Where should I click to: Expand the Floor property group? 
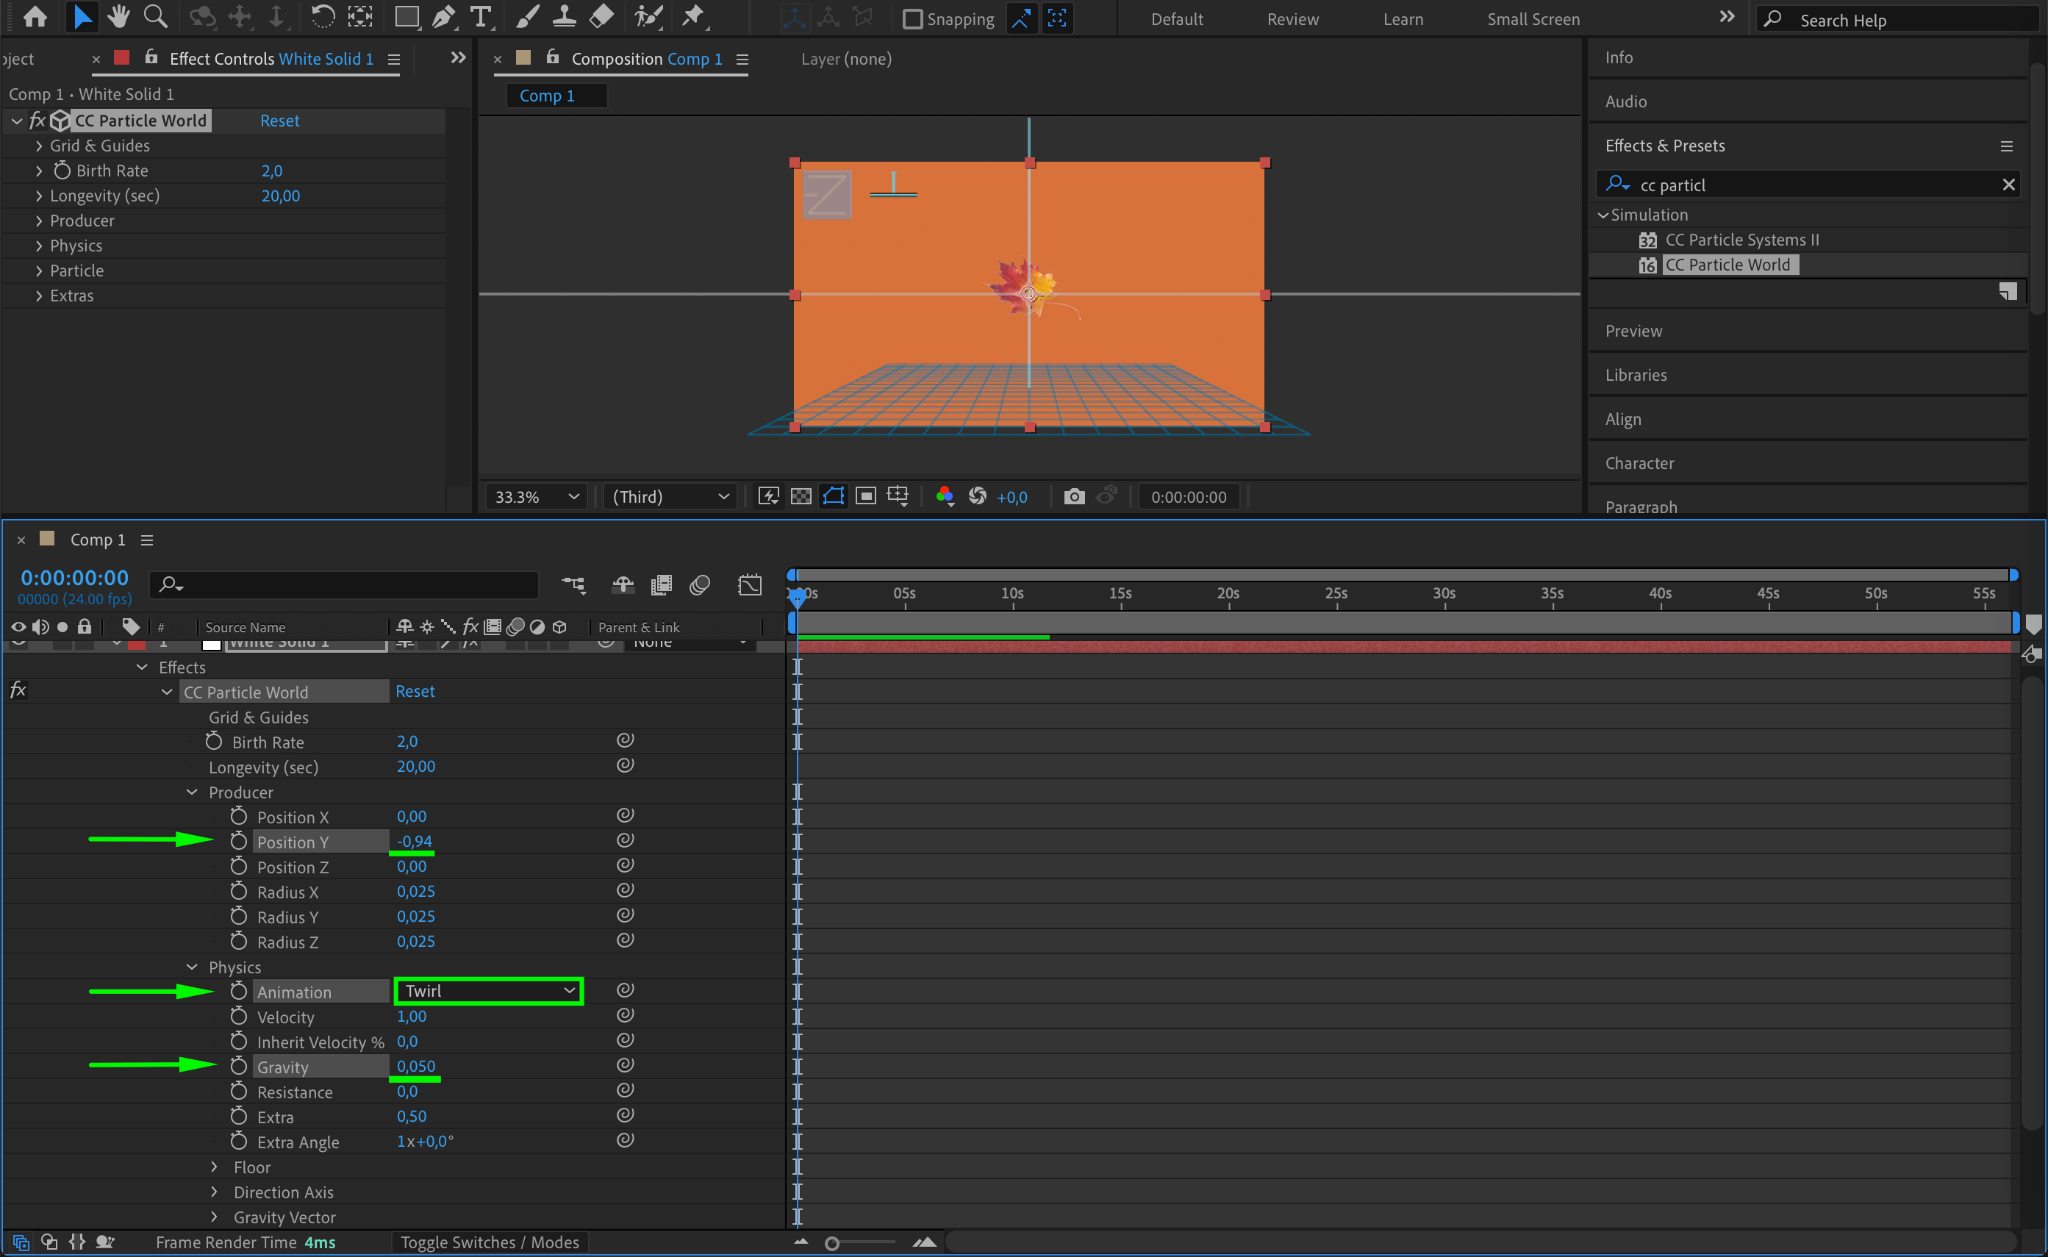coord(214,1167)
